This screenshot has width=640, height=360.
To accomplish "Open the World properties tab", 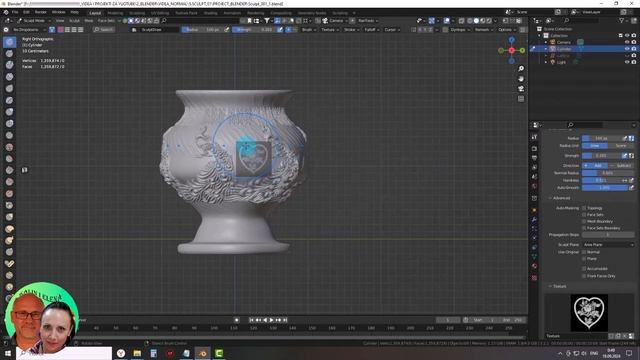I will tap(534, 186).
